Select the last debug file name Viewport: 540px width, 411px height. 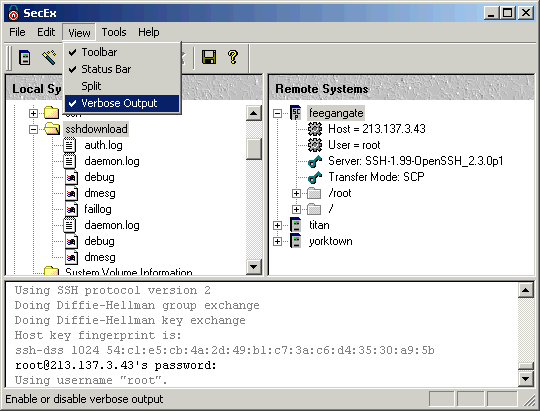[x=100, y=241]
